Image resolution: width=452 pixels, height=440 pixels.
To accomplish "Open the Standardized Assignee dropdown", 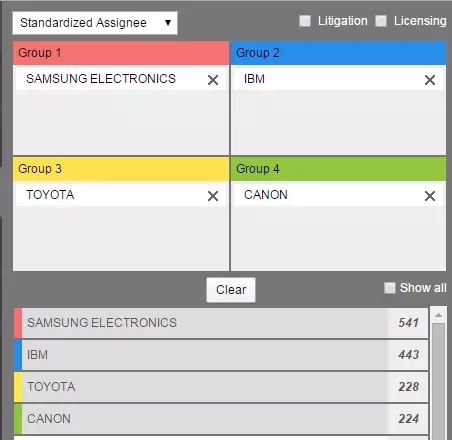I will tap(95, 23).
